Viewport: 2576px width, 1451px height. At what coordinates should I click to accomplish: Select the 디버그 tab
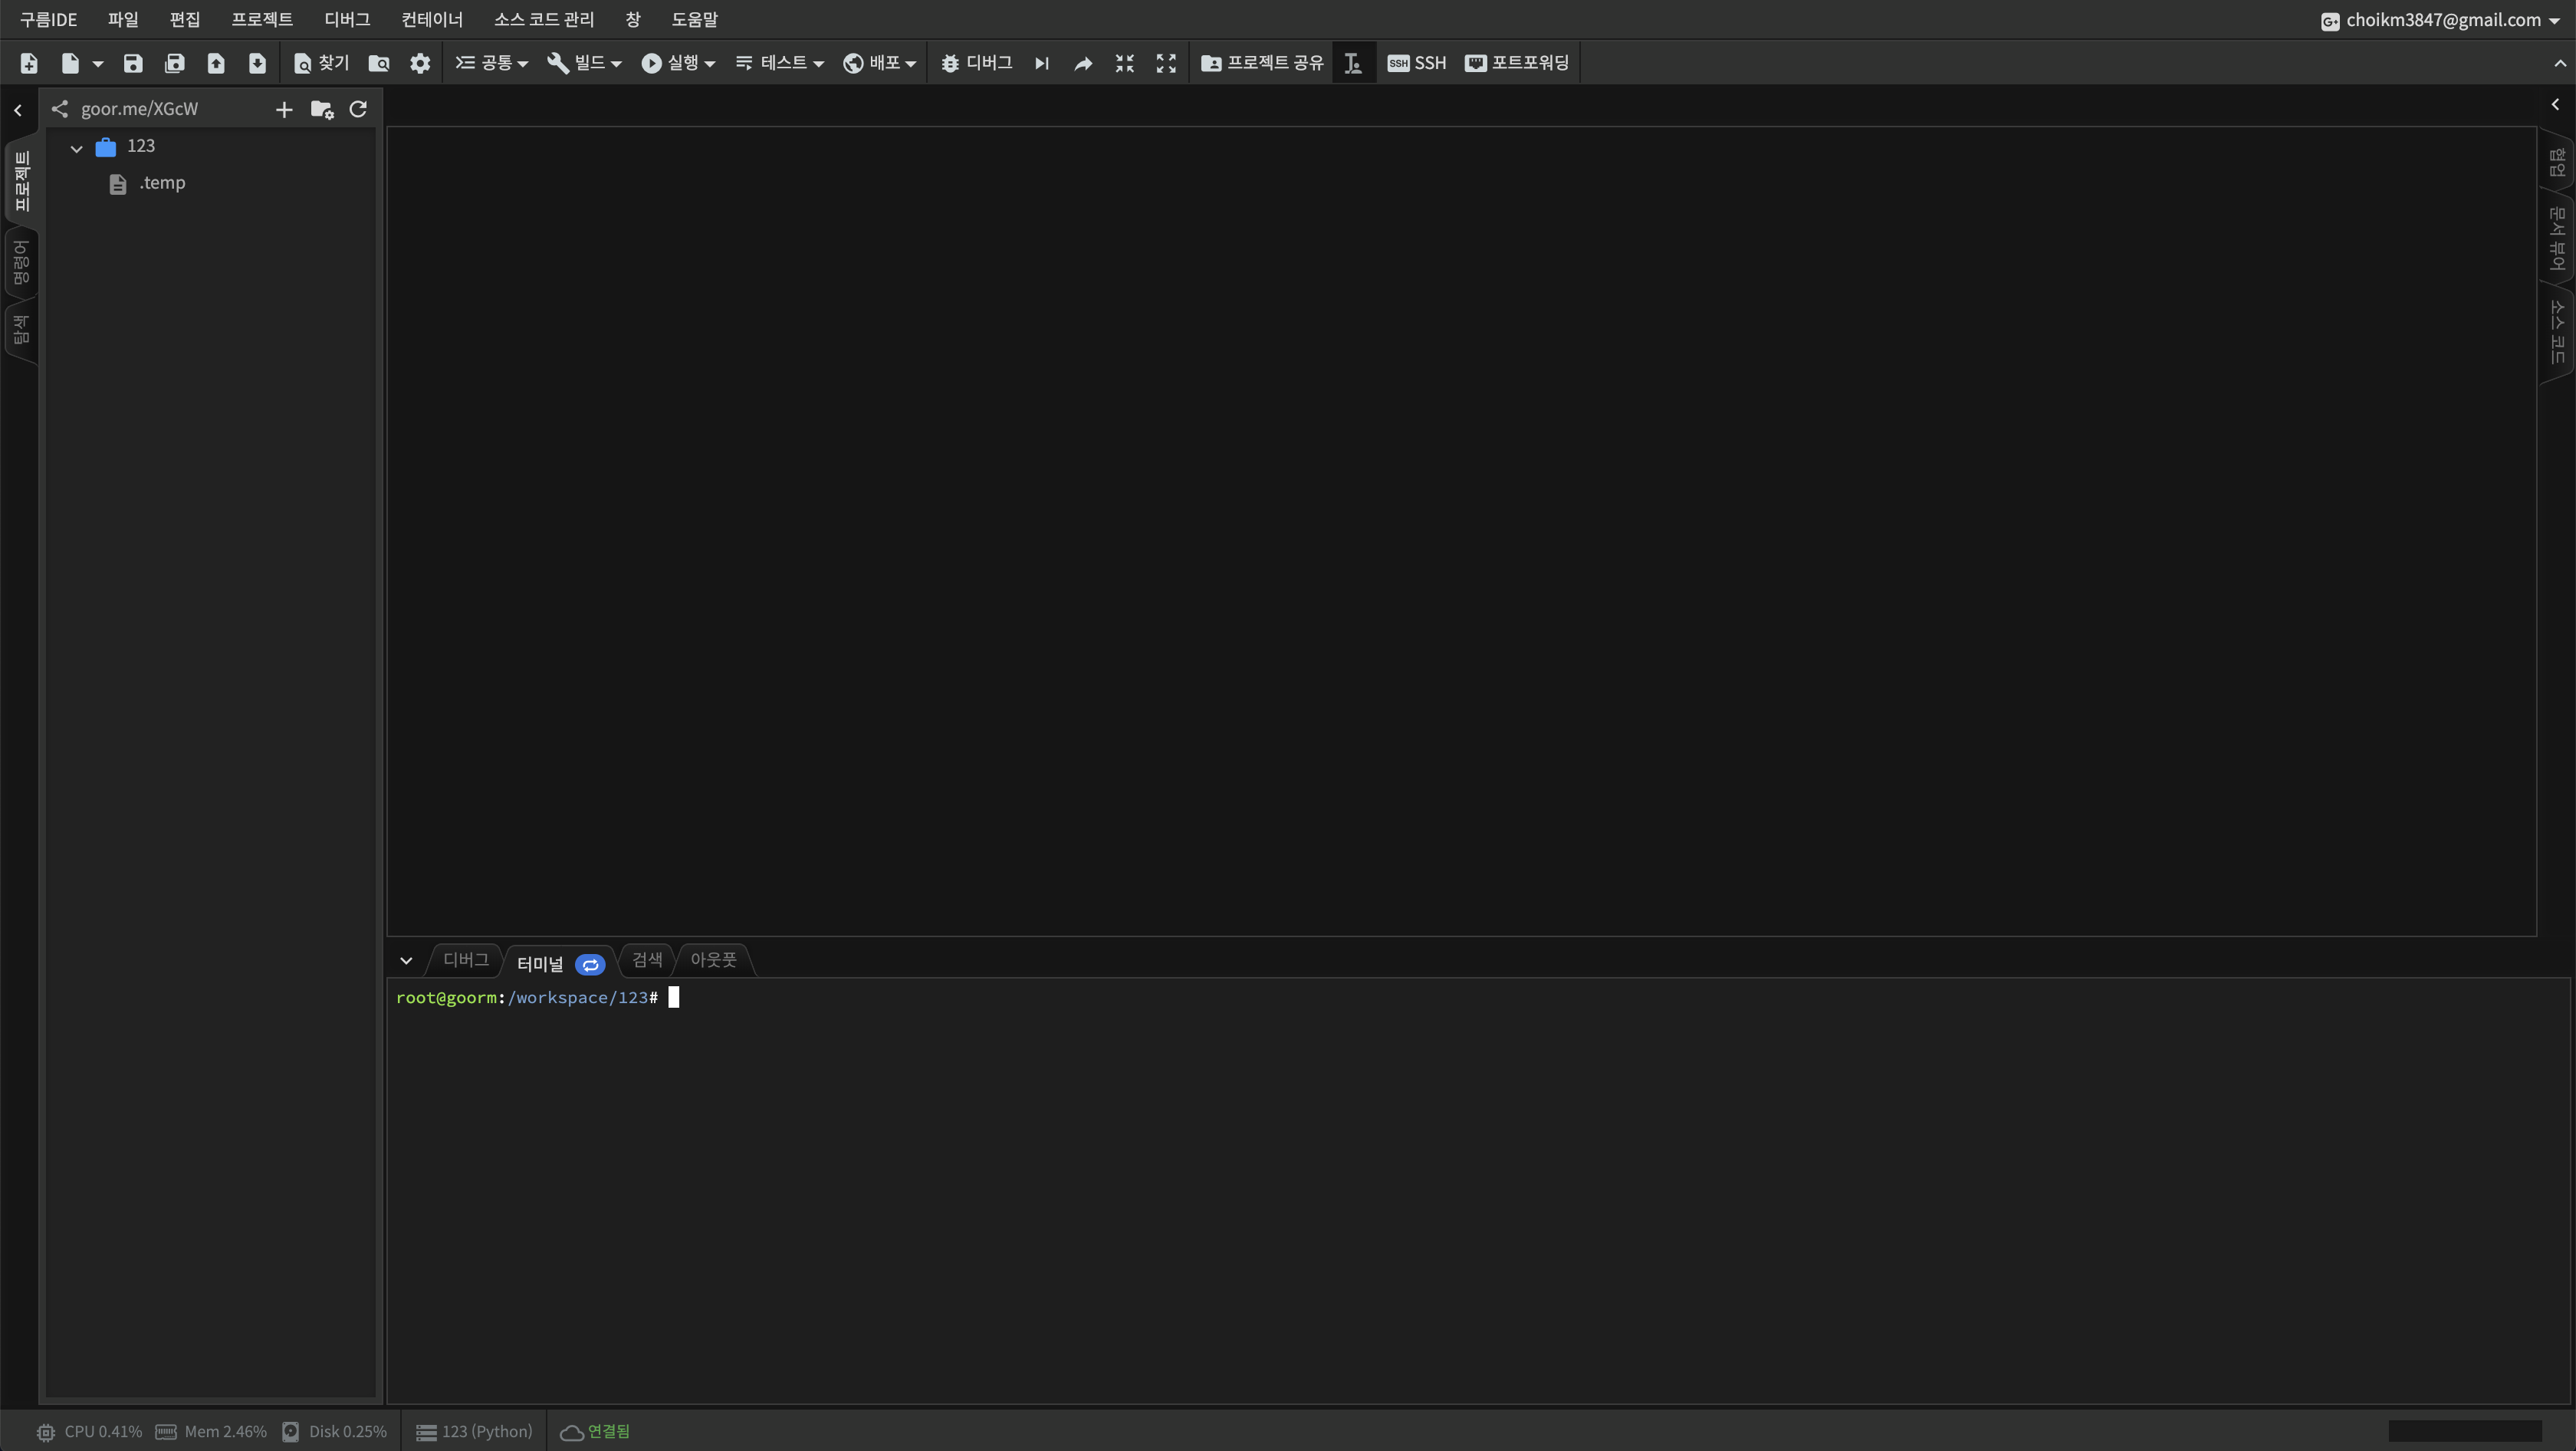(465, 959)
